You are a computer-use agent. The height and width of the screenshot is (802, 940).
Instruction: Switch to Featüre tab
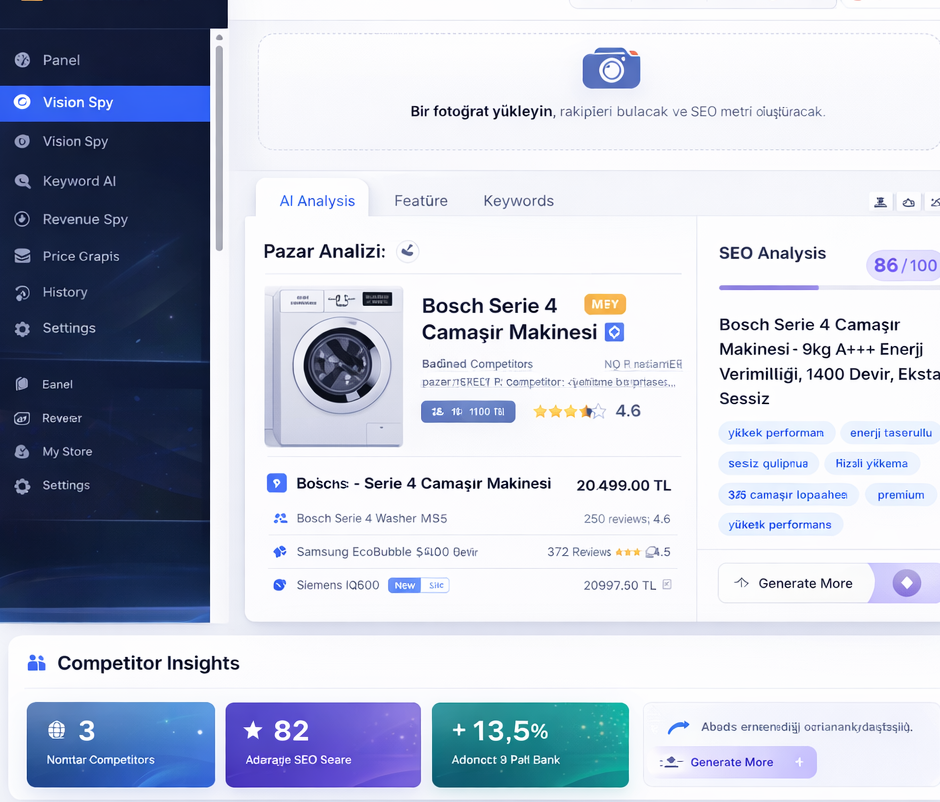click(x=421, y=201)
